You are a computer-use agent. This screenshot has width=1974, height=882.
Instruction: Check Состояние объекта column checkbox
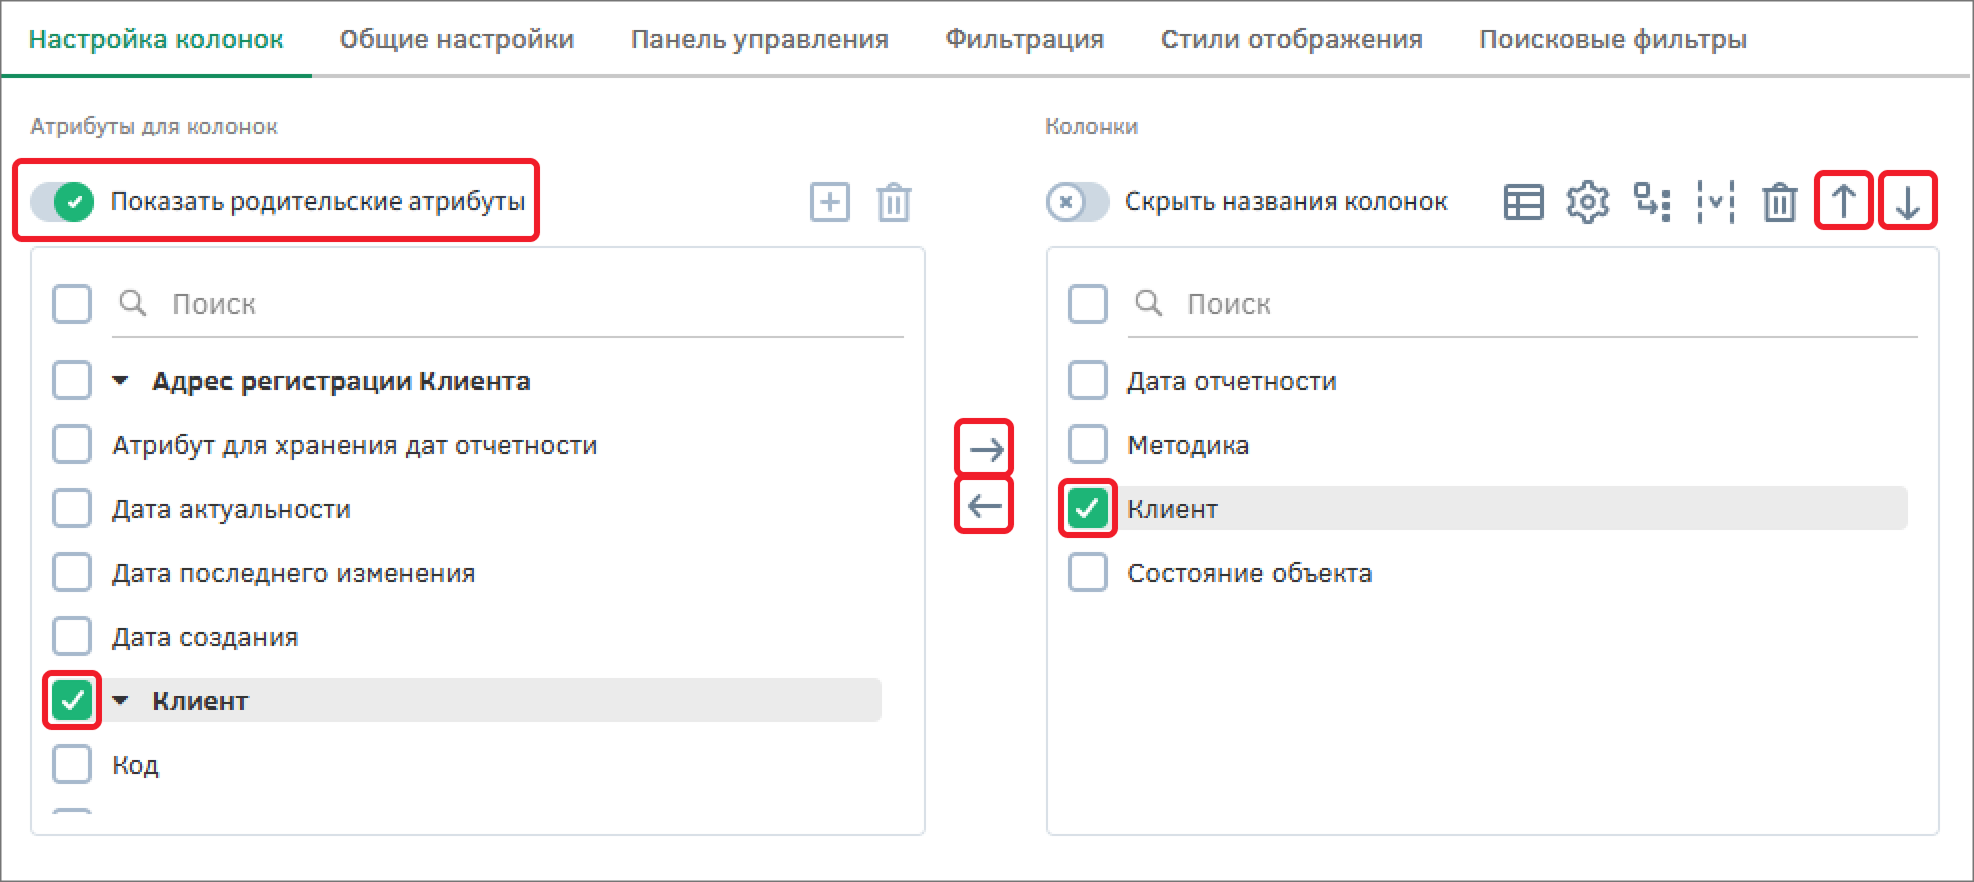pyautogui.click(x=1088, y=572)
